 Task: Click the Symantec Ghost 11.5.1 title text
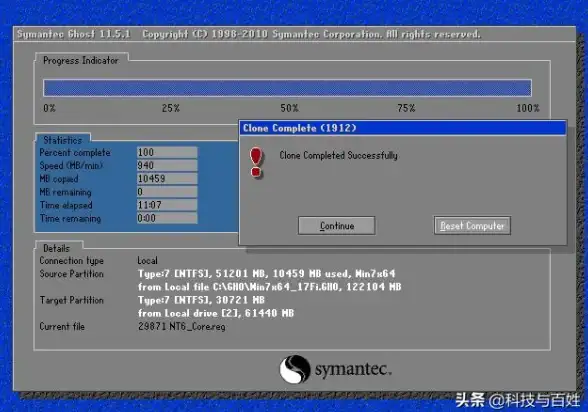point(74,34)
